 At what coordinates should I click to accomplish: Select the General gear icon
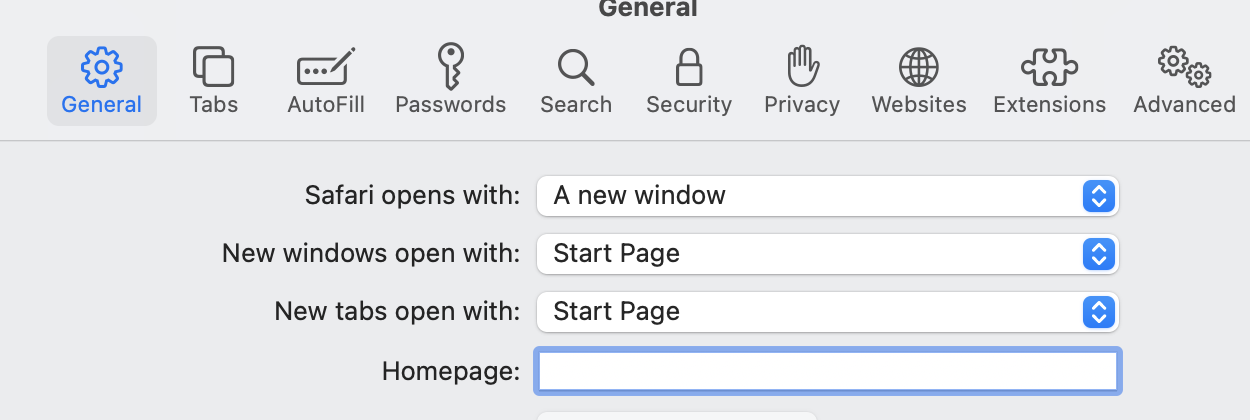click(101, 67)
